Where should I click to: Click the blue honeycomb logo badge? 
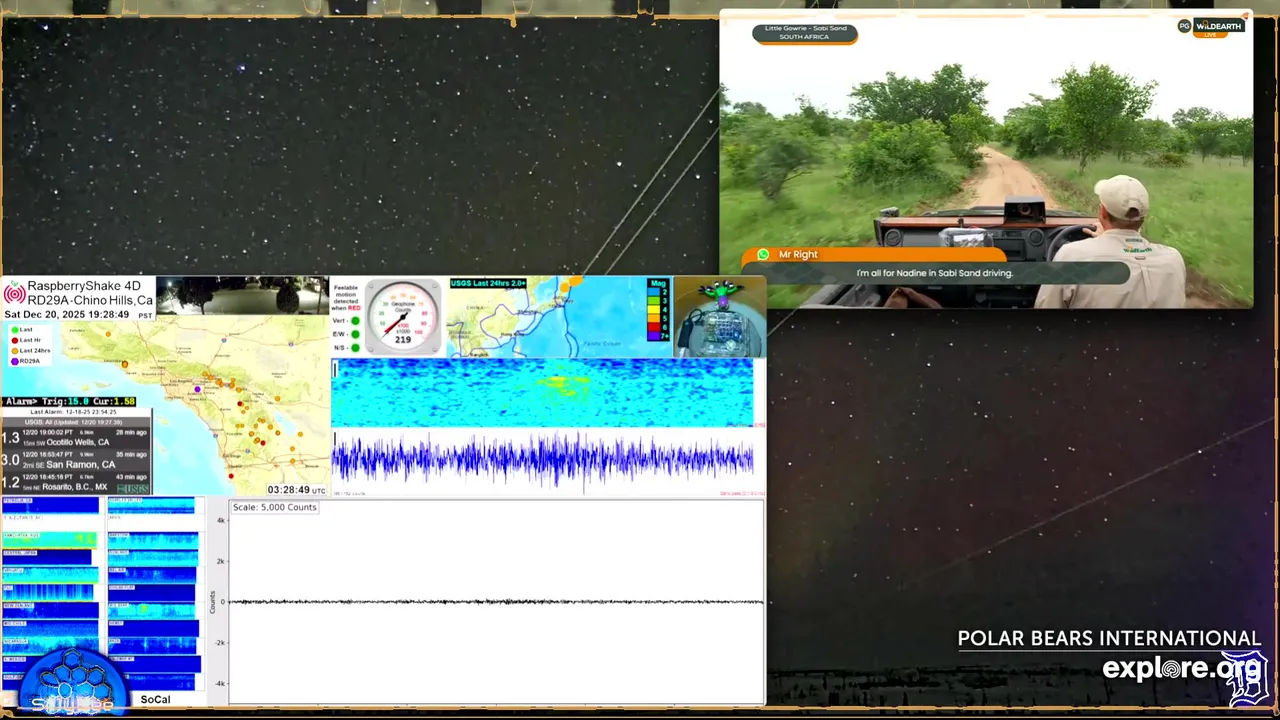click(73, 680)
